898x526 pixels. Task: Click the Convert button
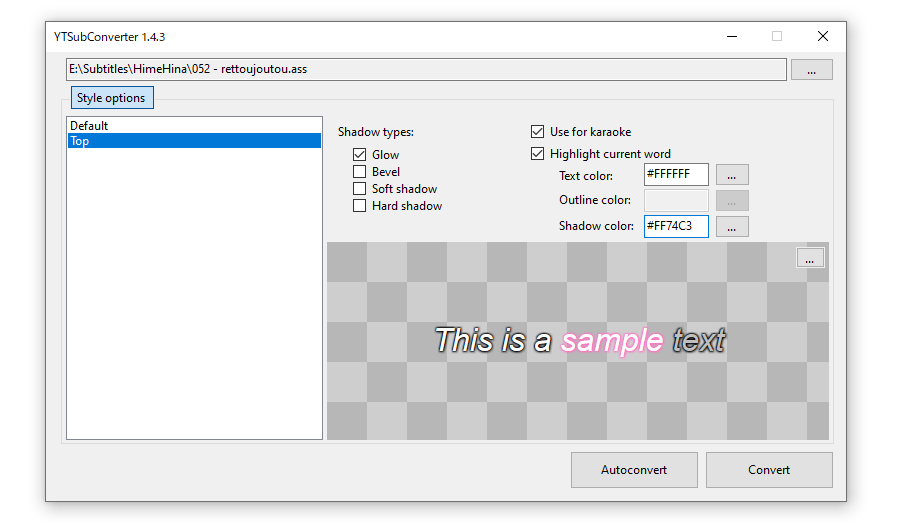pyautogui.click(x=769, y=470)
